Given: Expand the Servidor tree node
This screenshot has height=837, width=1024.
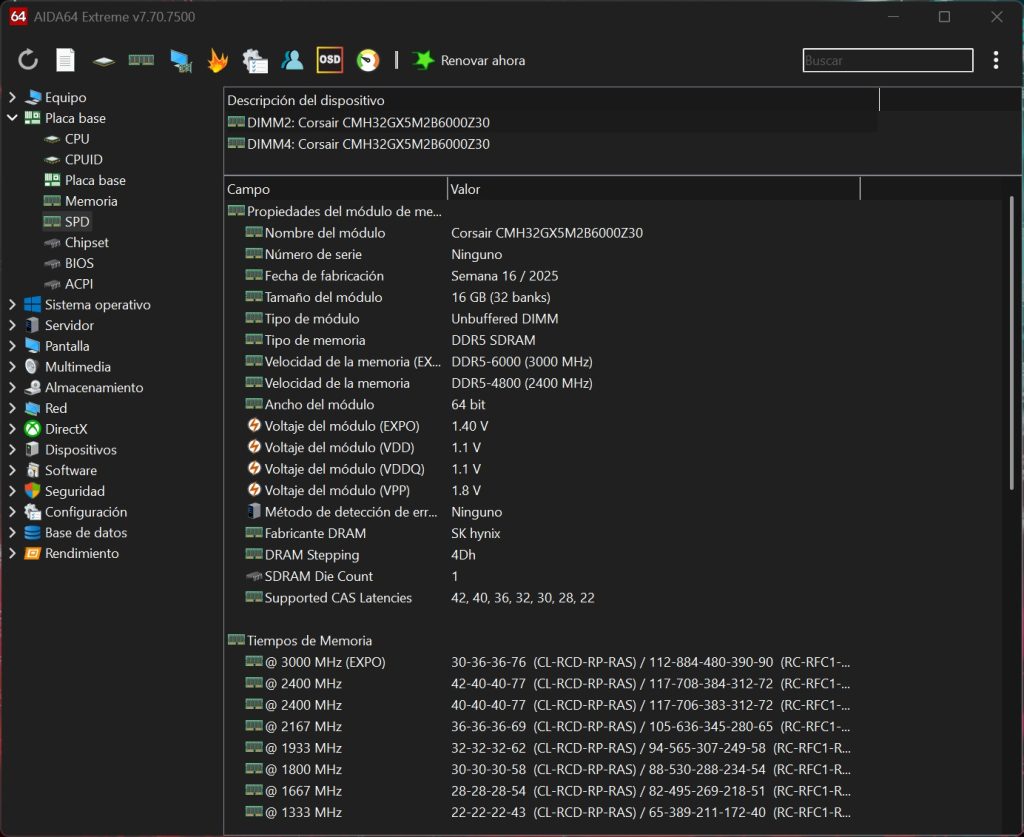Looking at the screenshot, I should (12, 325).
